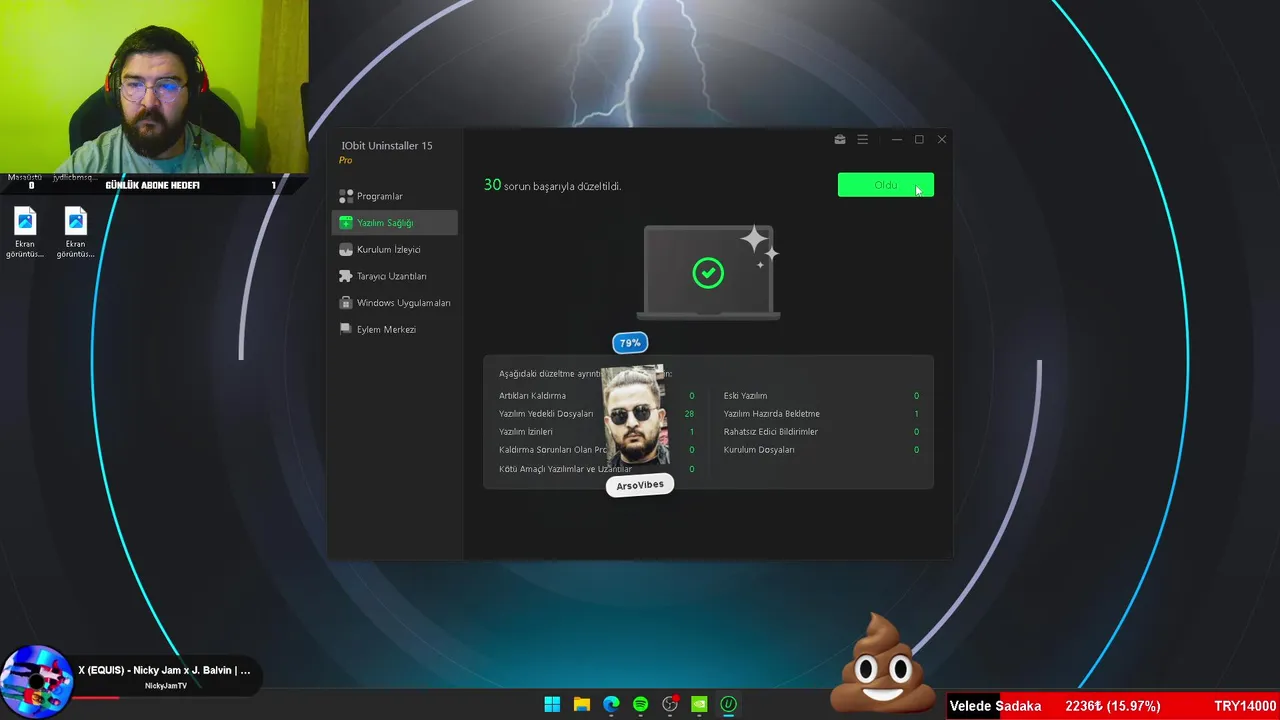The image size is (1280, 720).
Task: Click the song album art thumbnail
Action: click(x=37, y=682)
